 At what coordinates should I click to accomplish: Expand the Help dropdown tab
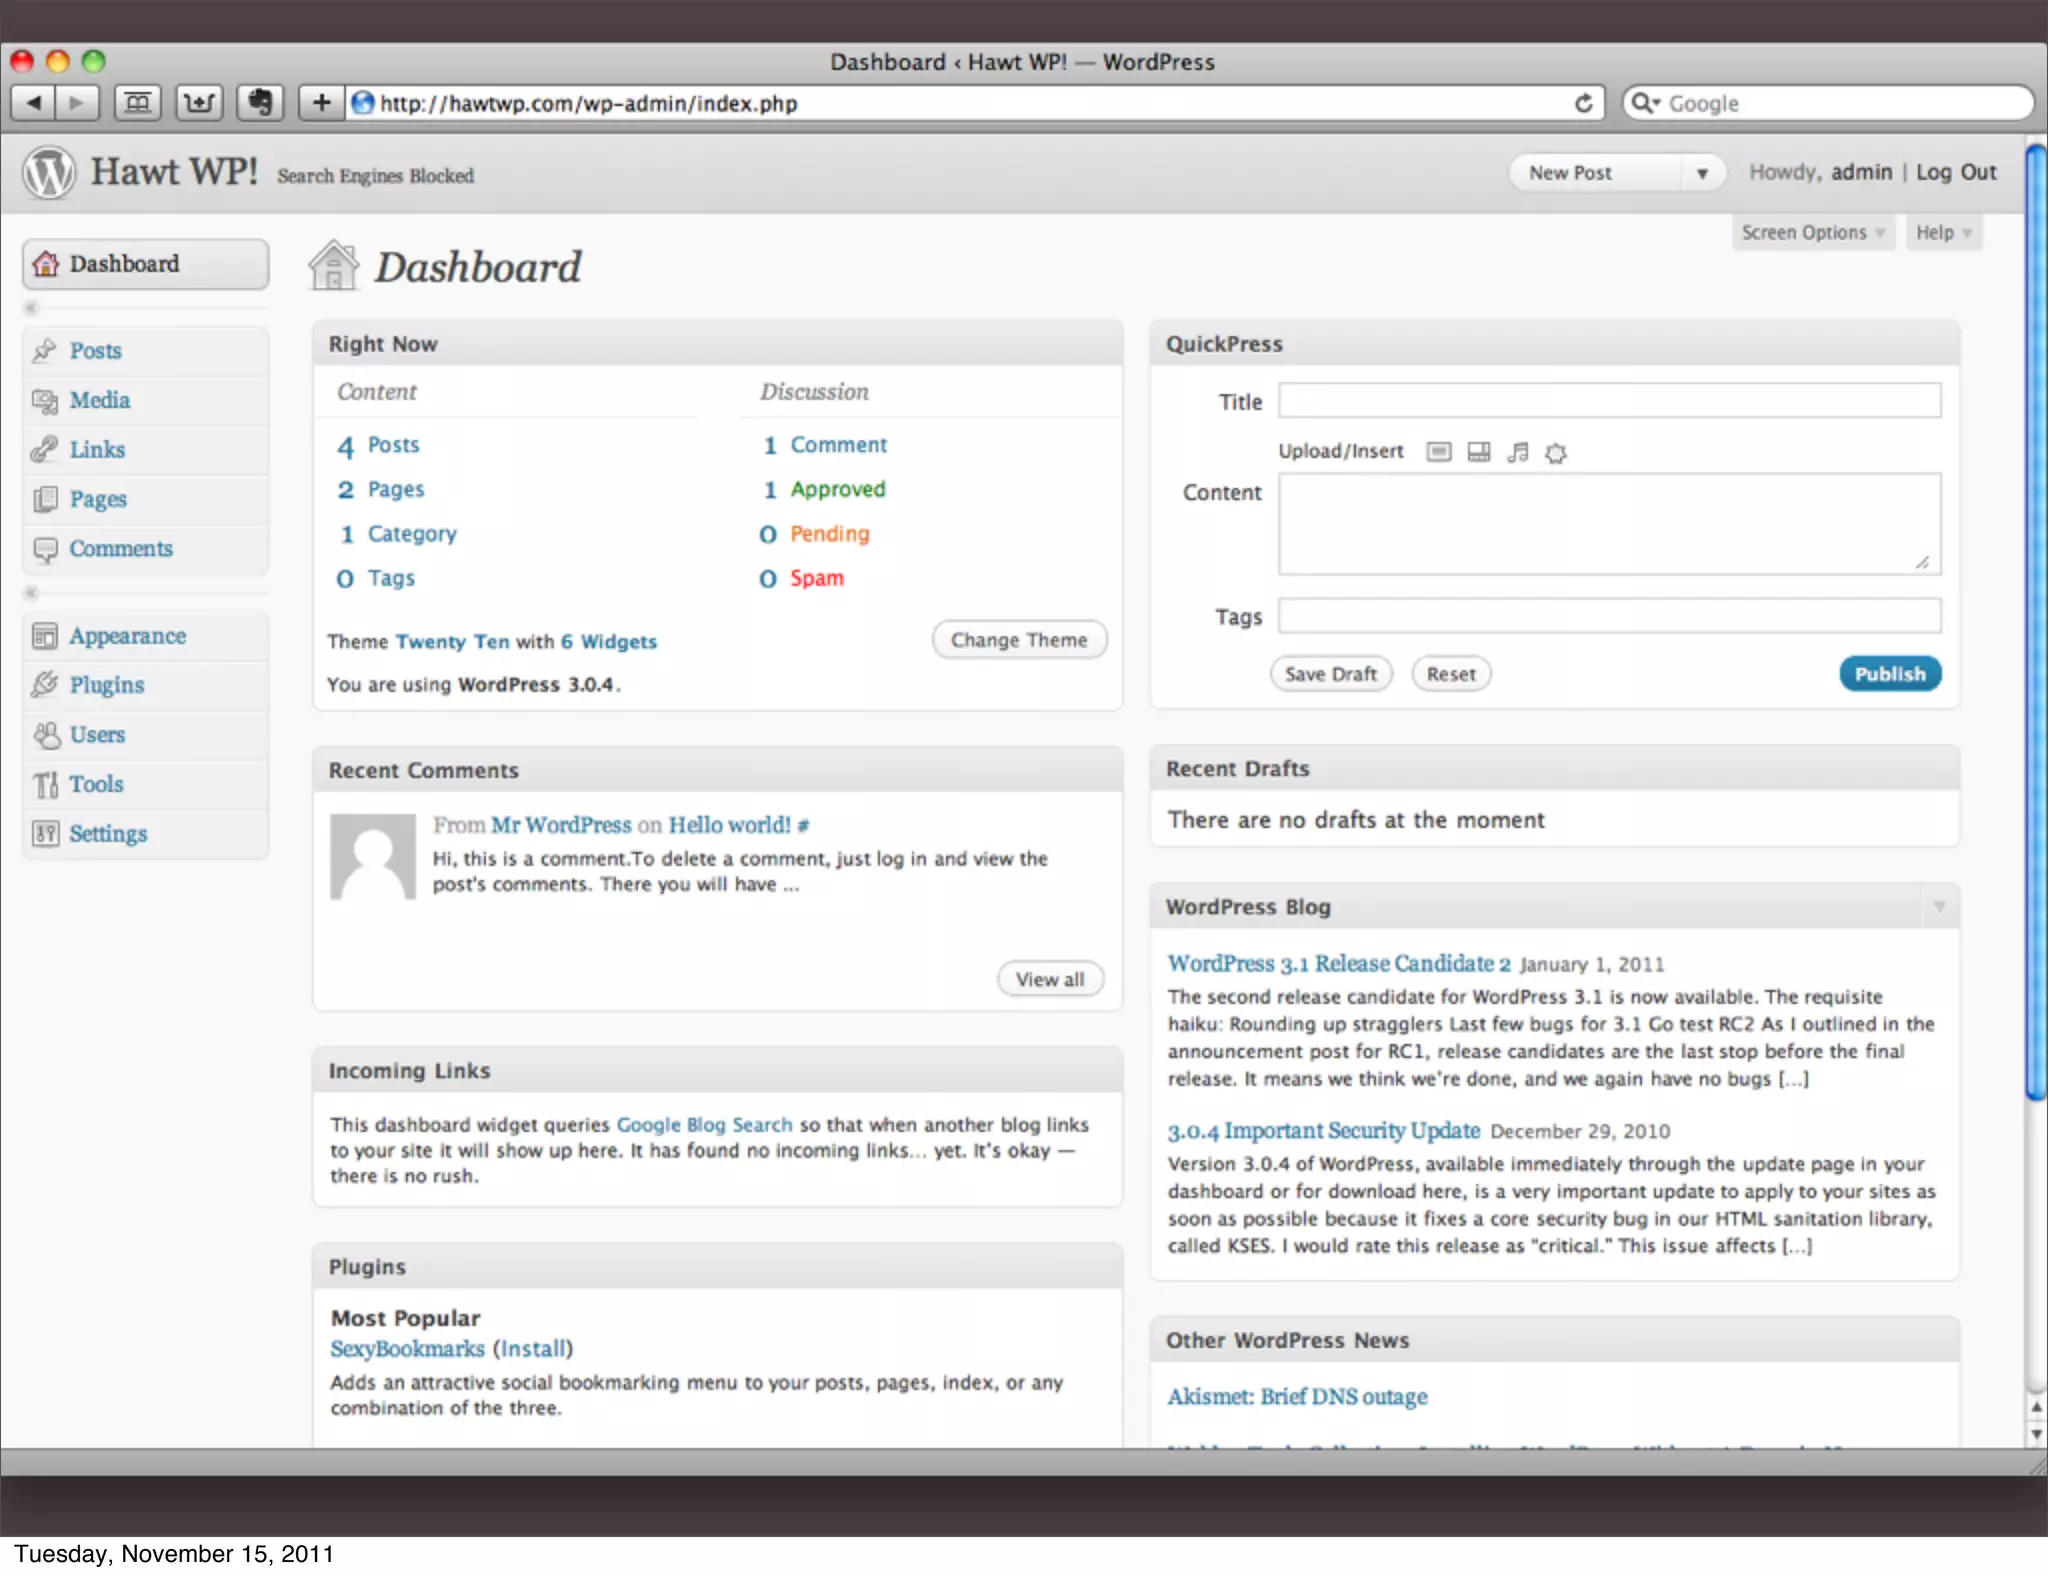[1943, 232]
